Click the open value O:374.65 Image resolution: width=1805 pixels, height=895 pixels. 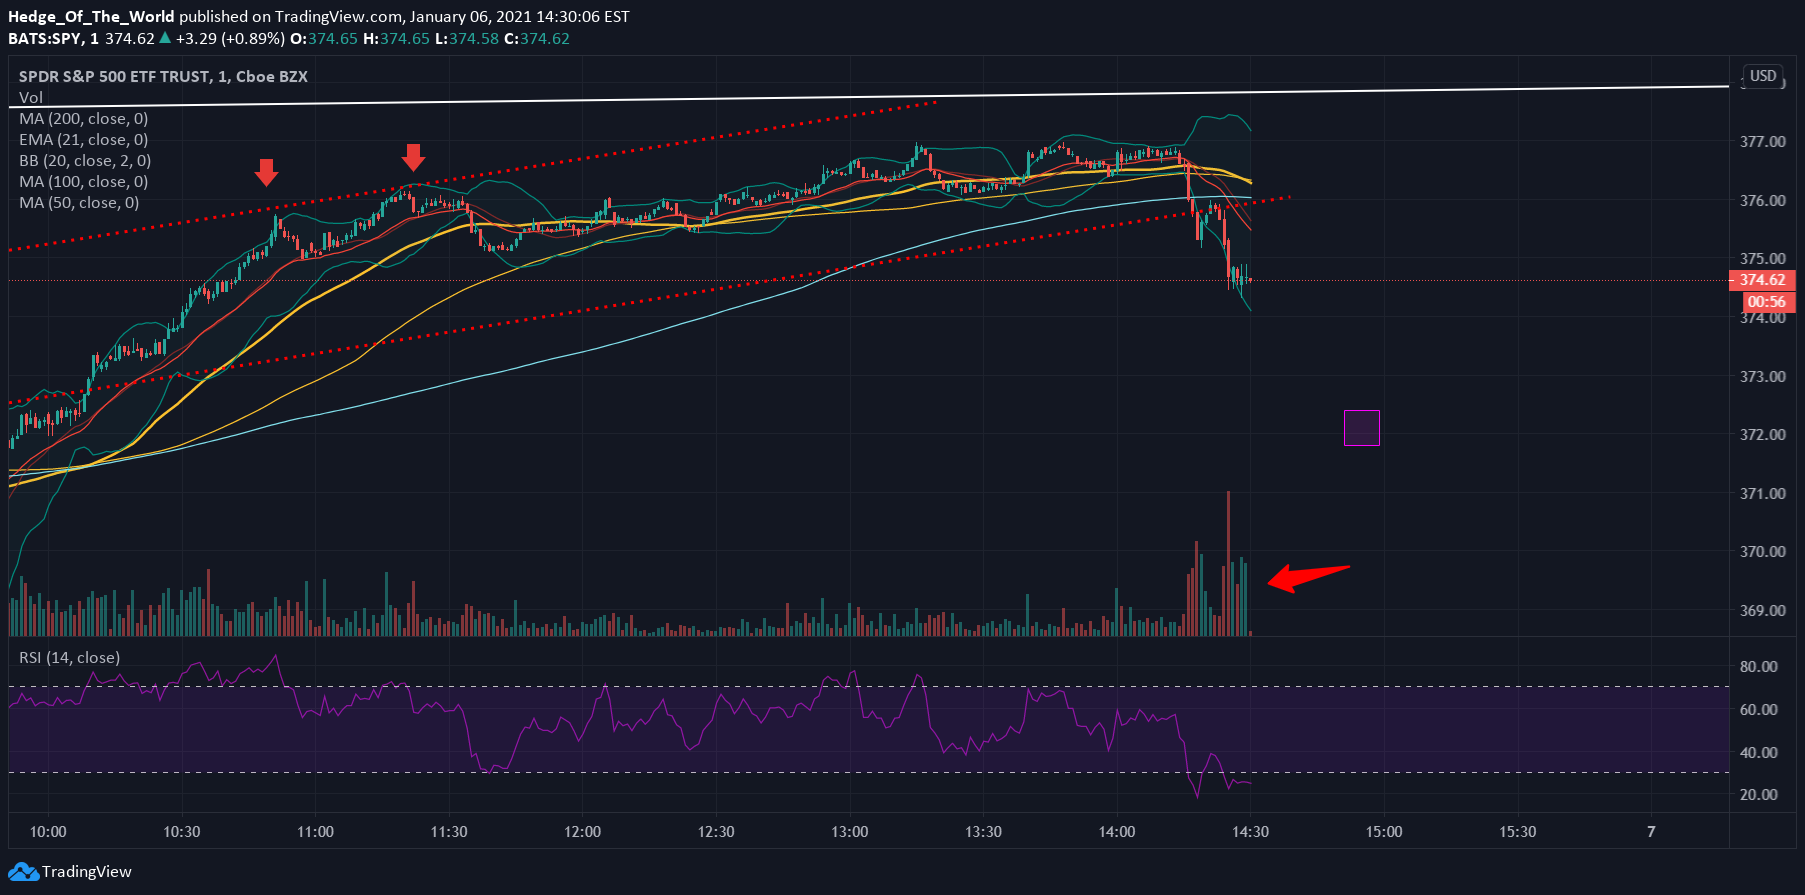(324, 39)
